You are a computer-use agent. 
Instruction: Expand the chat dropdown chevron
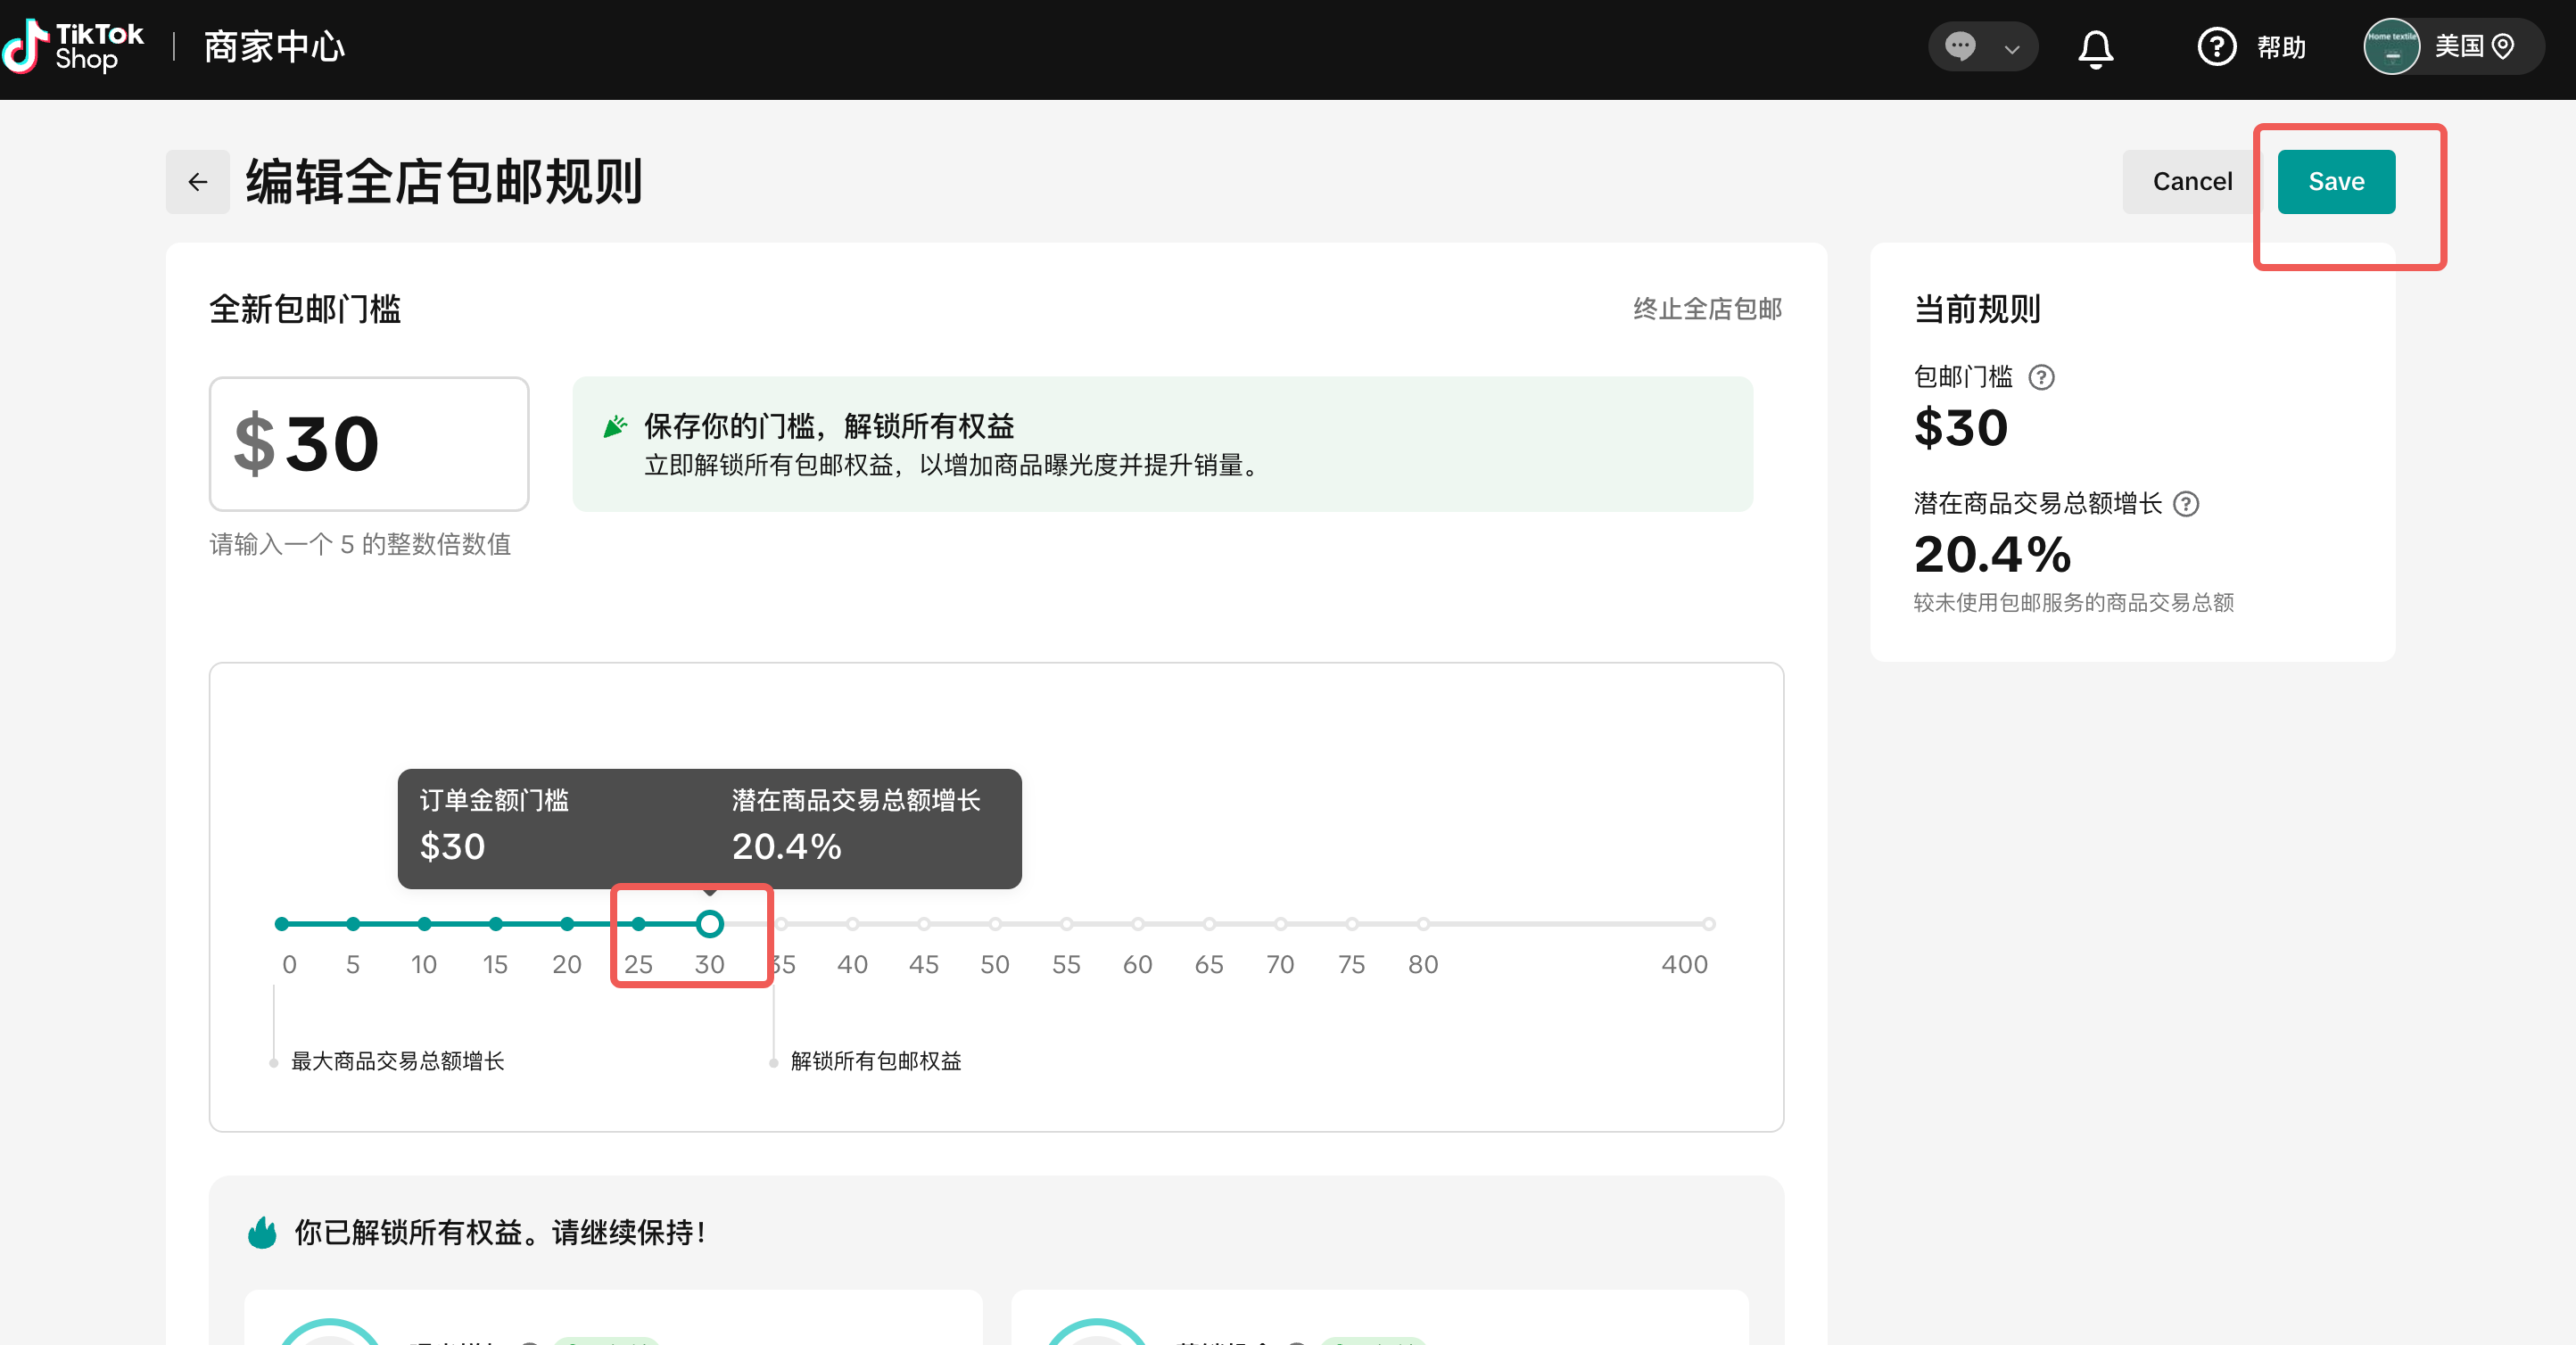[x=2012, y=48]
